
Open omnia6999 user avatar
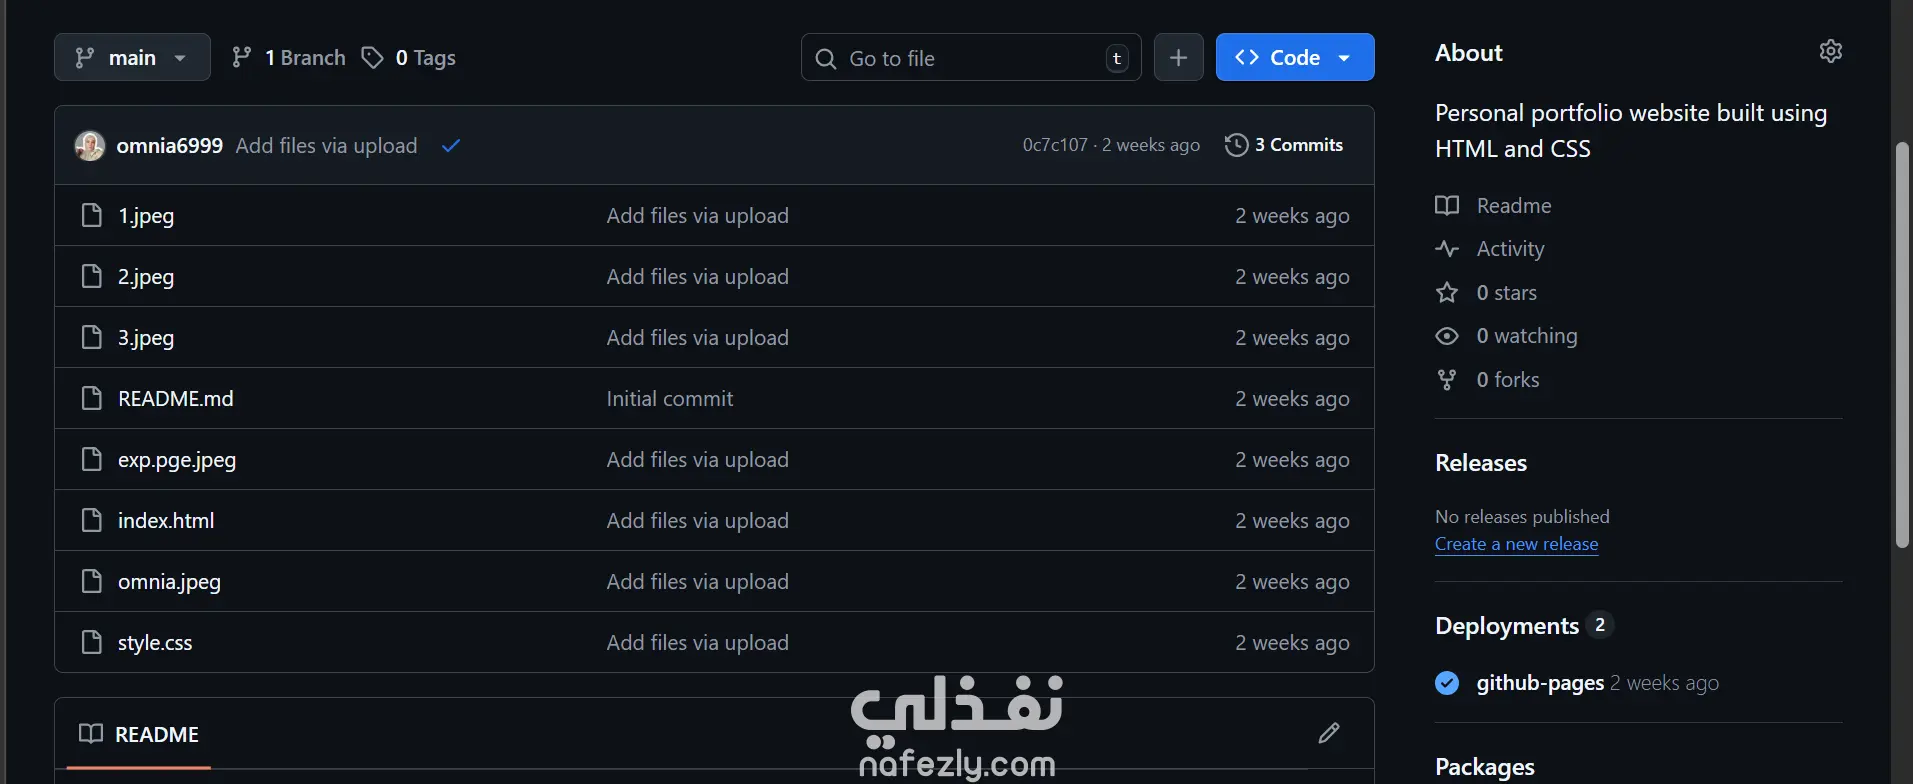click(90, 145)
